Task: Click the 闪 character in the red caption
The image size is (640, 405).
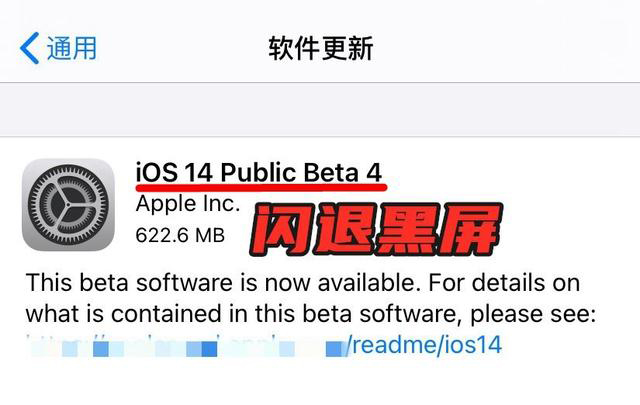Action: click(x=282, y=229)
